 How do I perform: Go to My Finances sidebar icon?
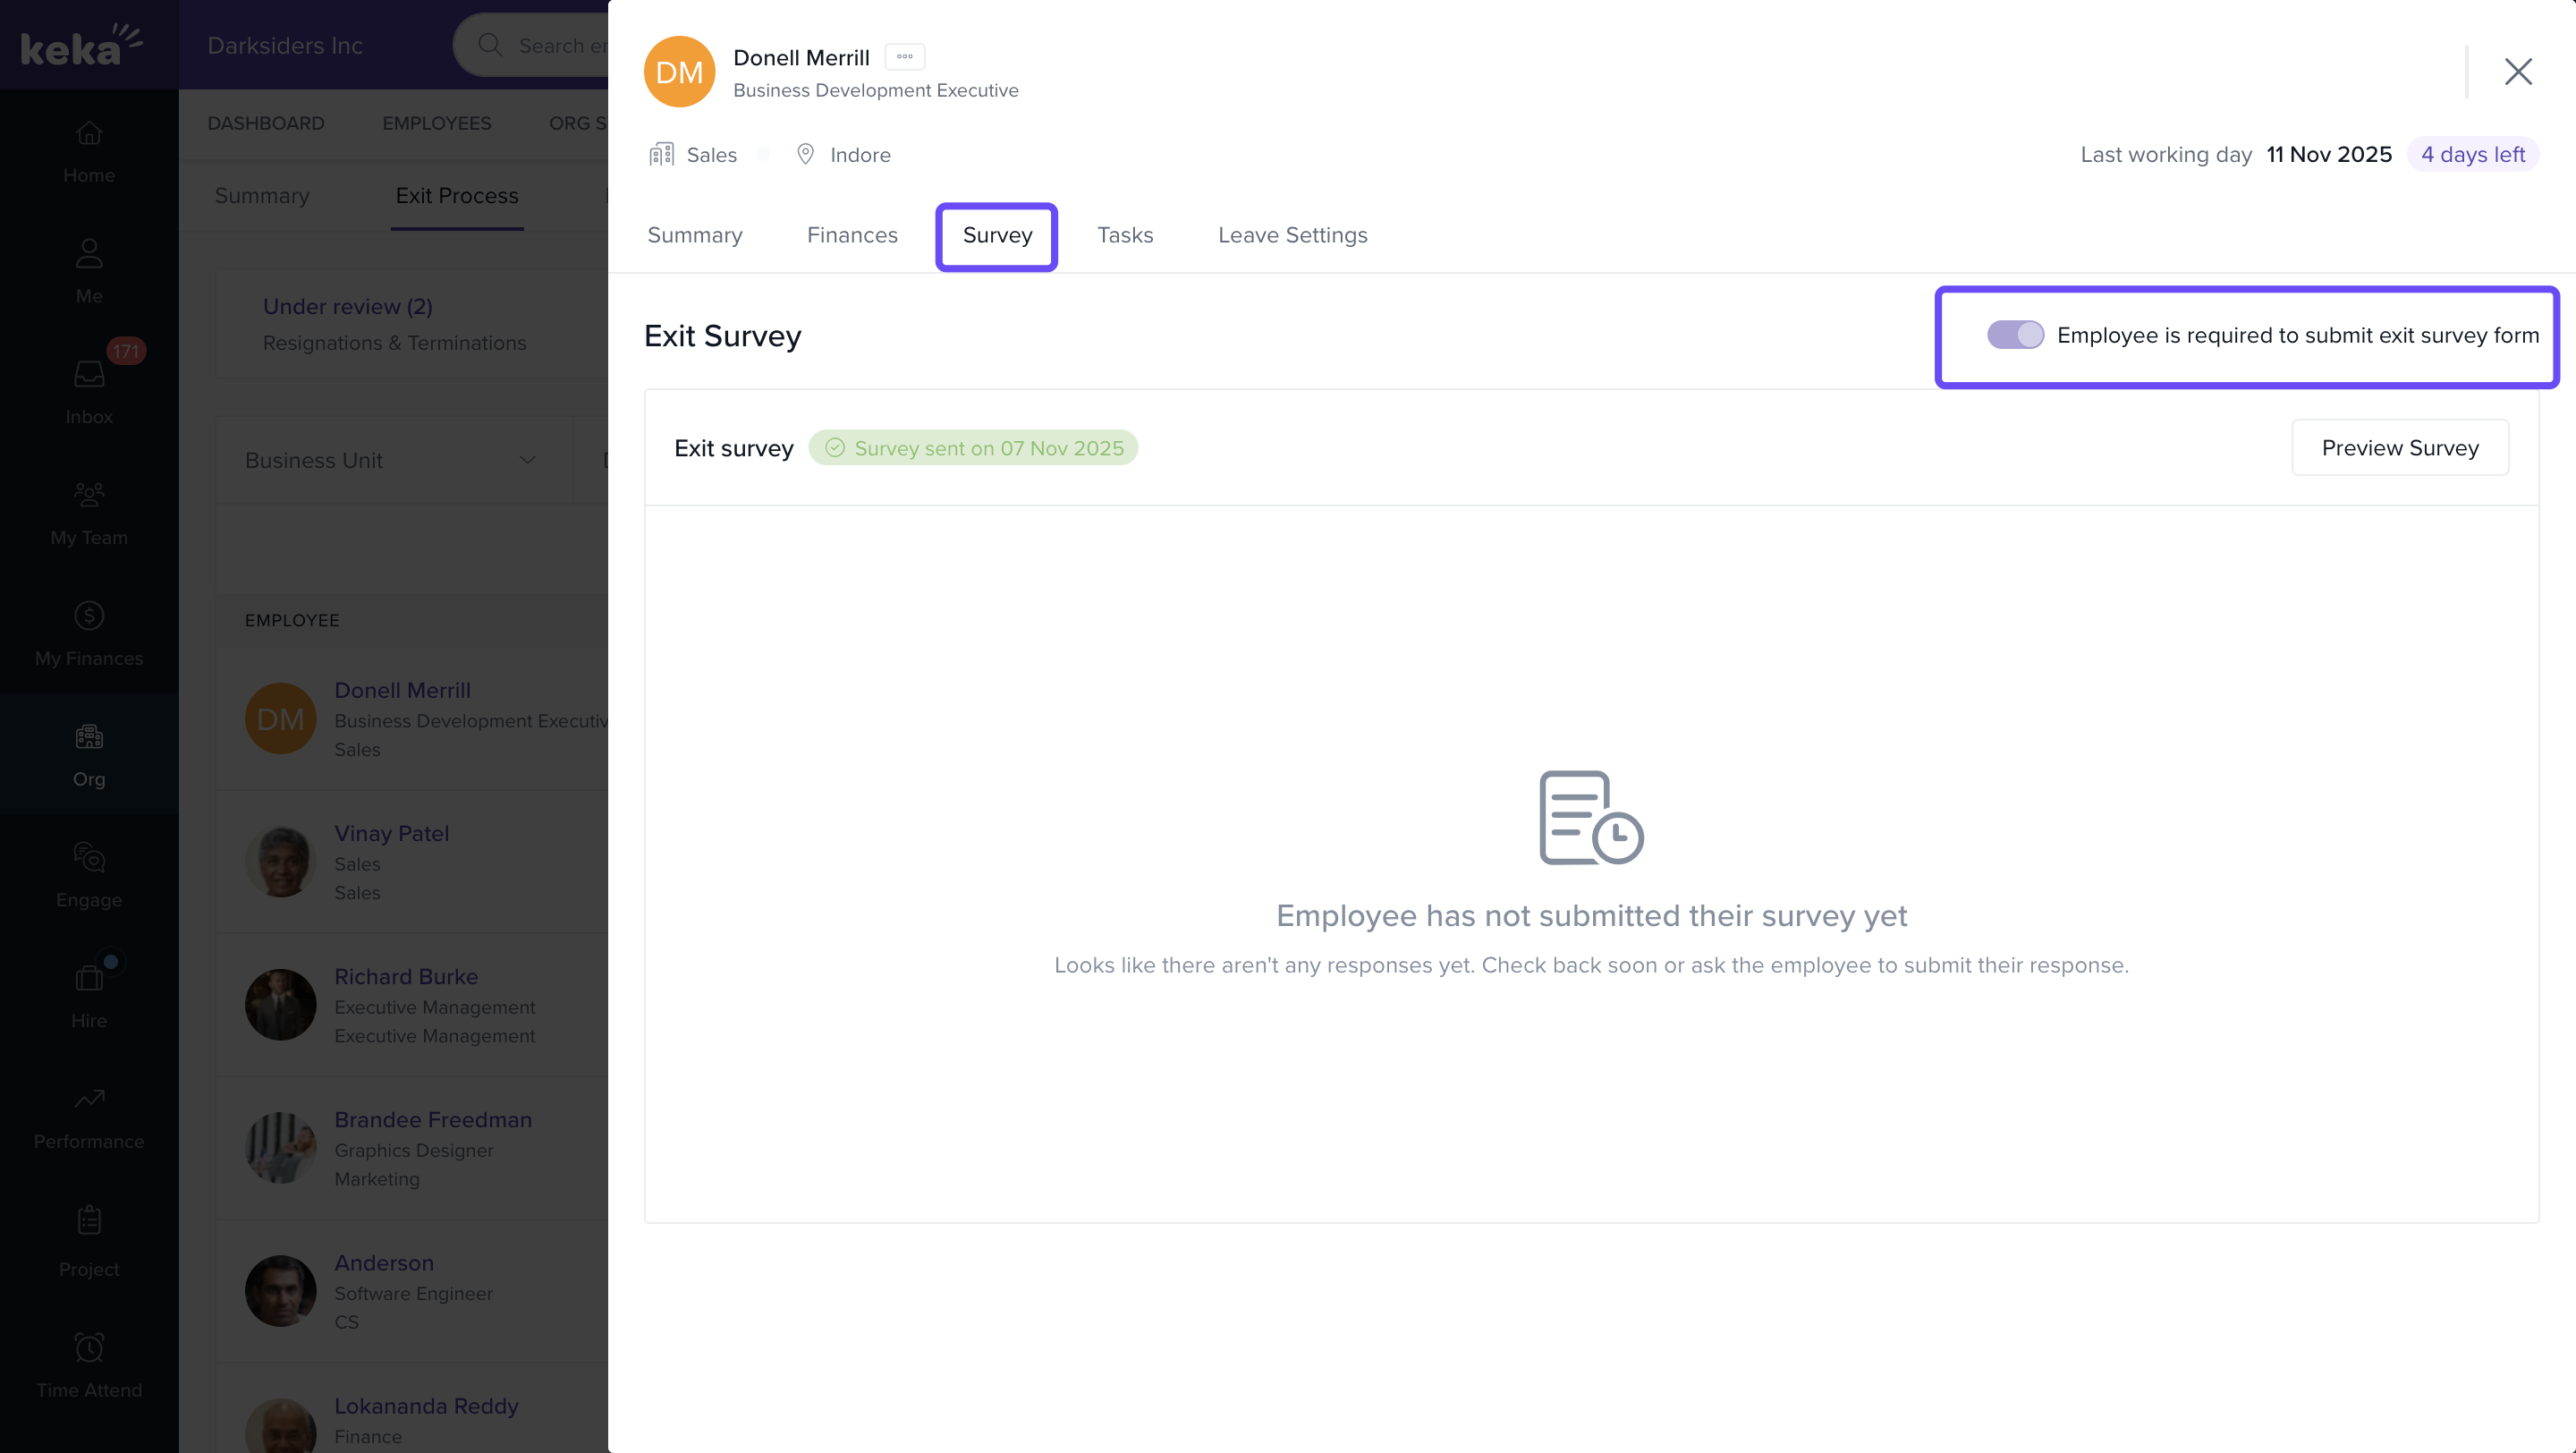point(89,616)
